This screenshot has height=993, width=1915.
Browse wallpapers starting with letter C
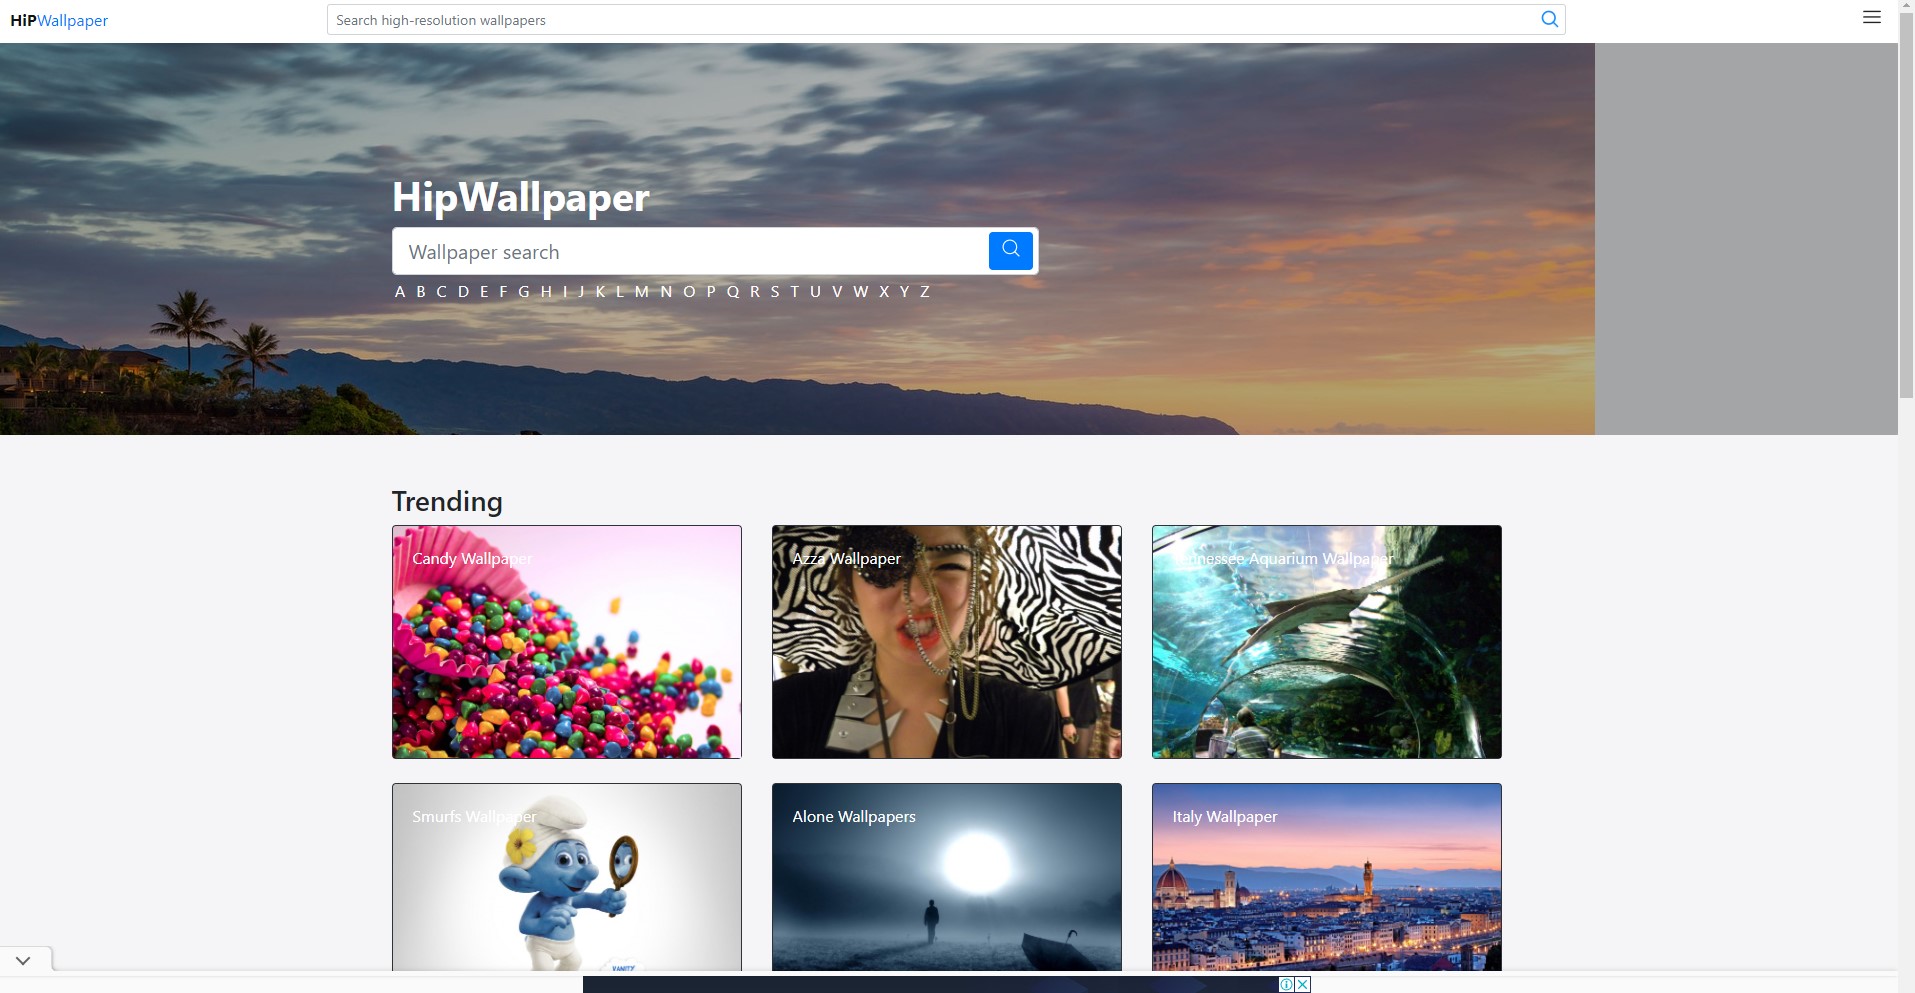[x=441, y=292]
